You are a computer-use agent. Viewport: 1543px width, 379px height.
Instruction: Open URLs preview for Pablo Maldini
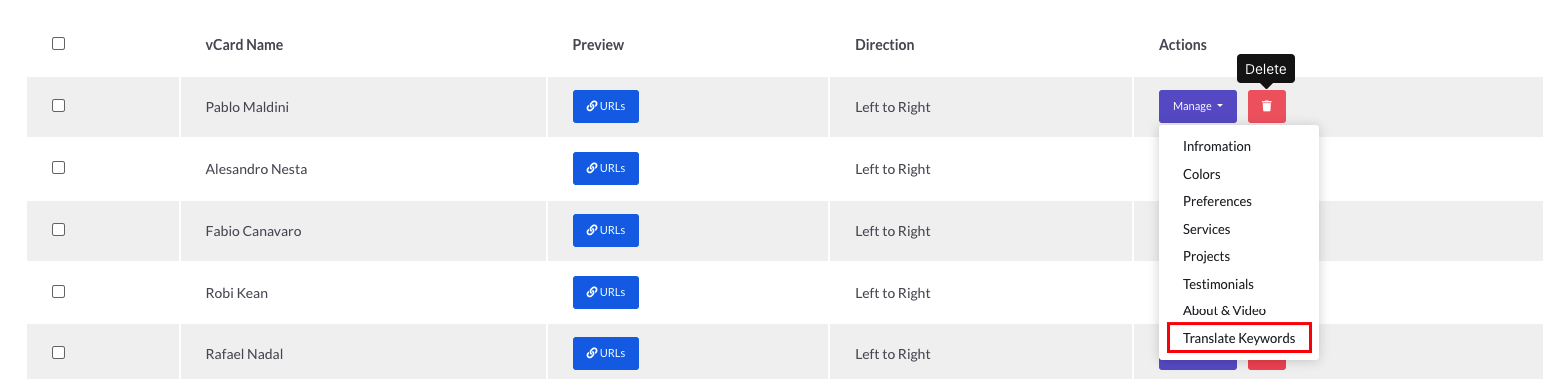pyautogui.click(x=605, y=106)
